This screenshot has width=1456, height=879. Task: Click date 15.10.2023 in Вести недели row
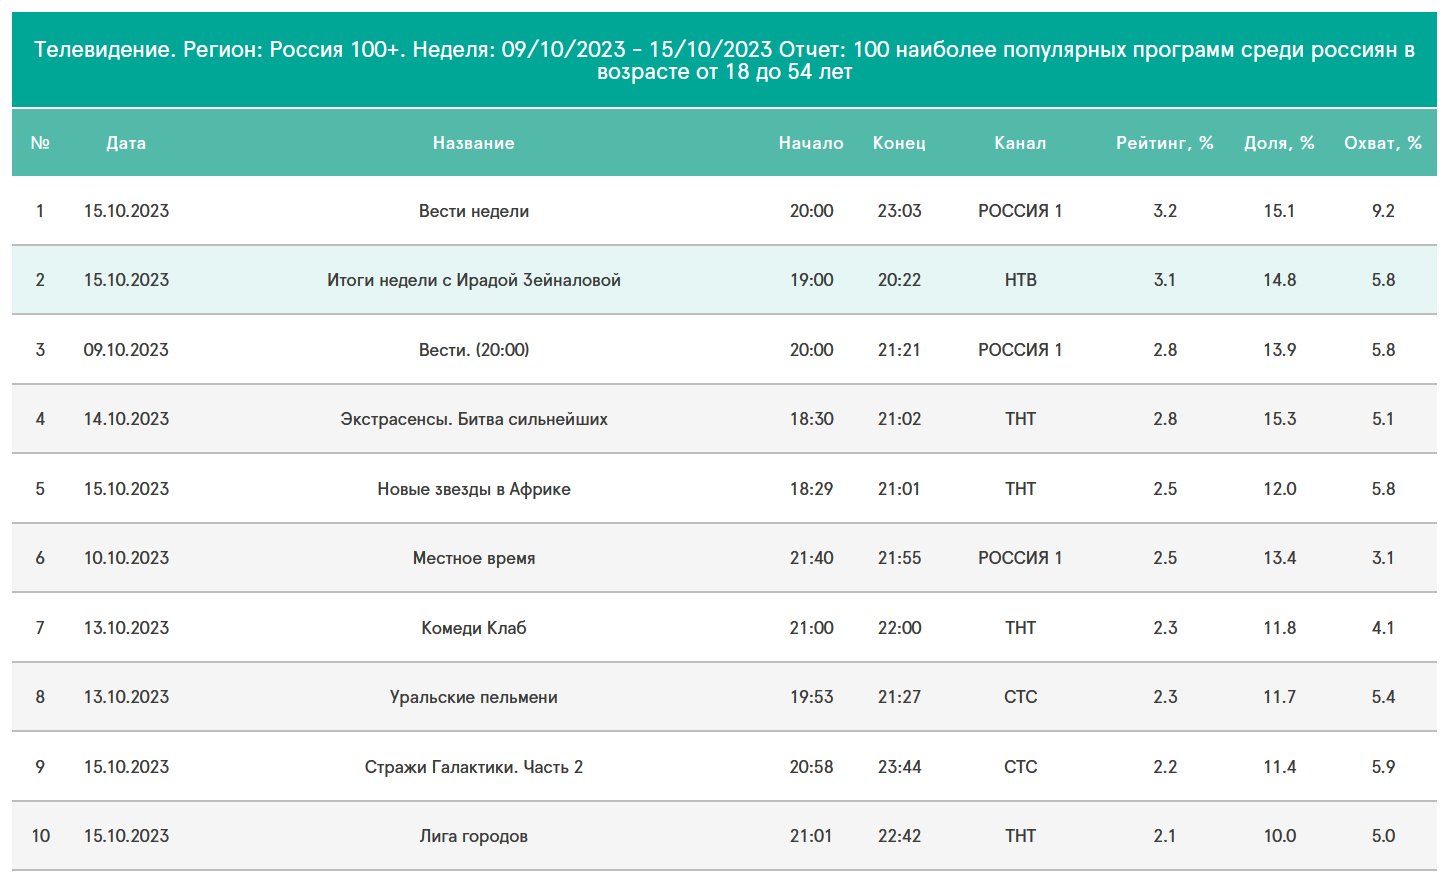coord(126,211)
